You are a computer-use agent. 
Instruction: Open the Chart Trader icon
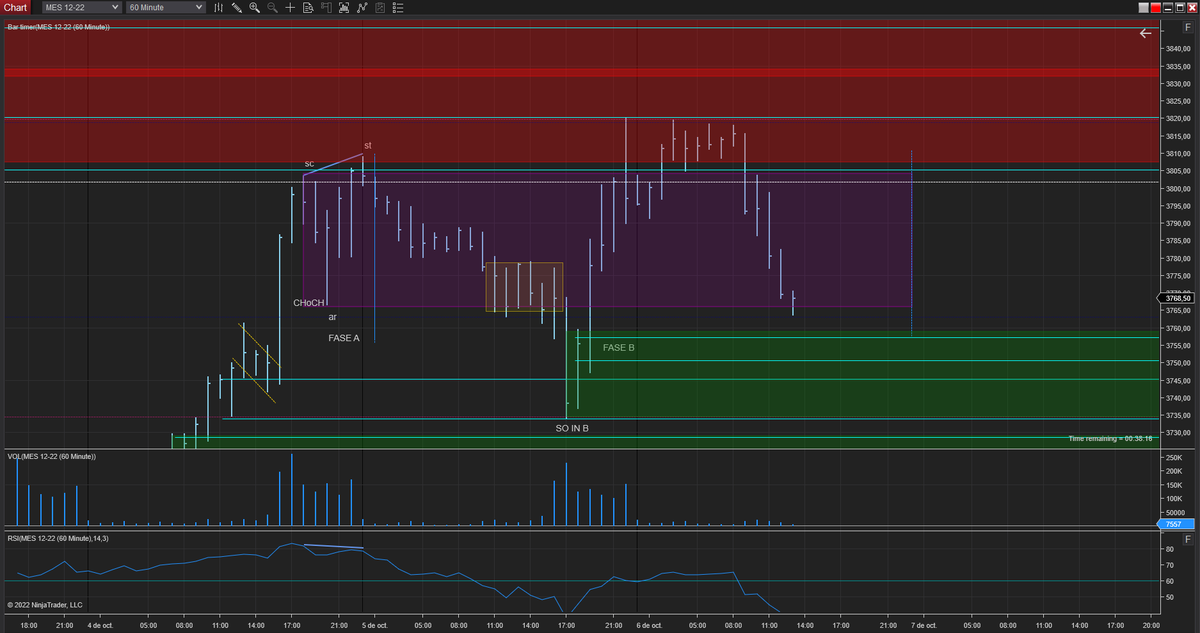click(326, 7)
